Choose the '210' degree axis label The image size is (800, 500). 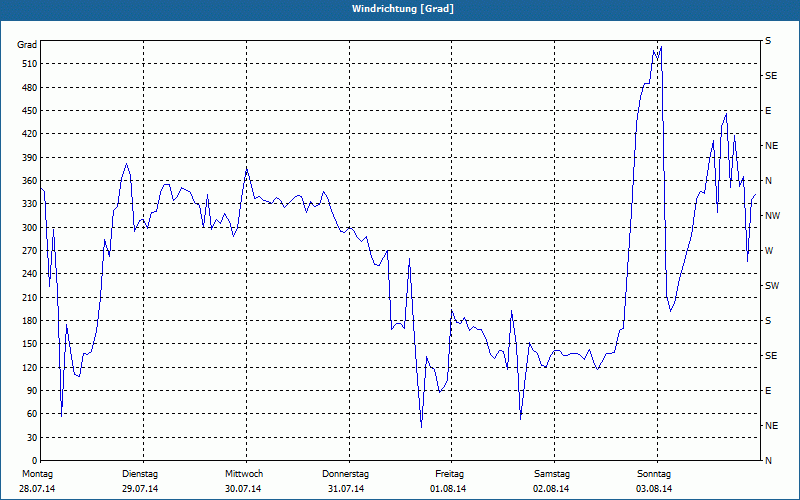coord(30,297)
